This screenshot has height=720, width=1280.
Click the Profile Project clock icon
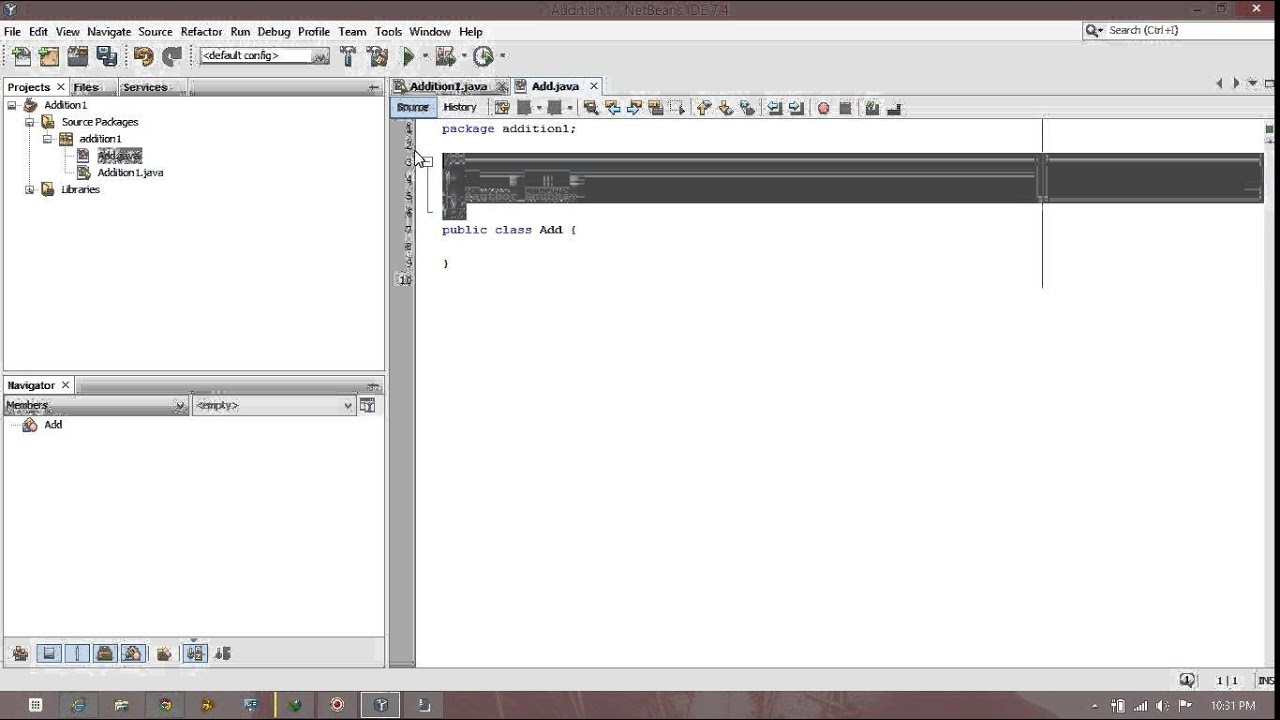pos(484,57)
